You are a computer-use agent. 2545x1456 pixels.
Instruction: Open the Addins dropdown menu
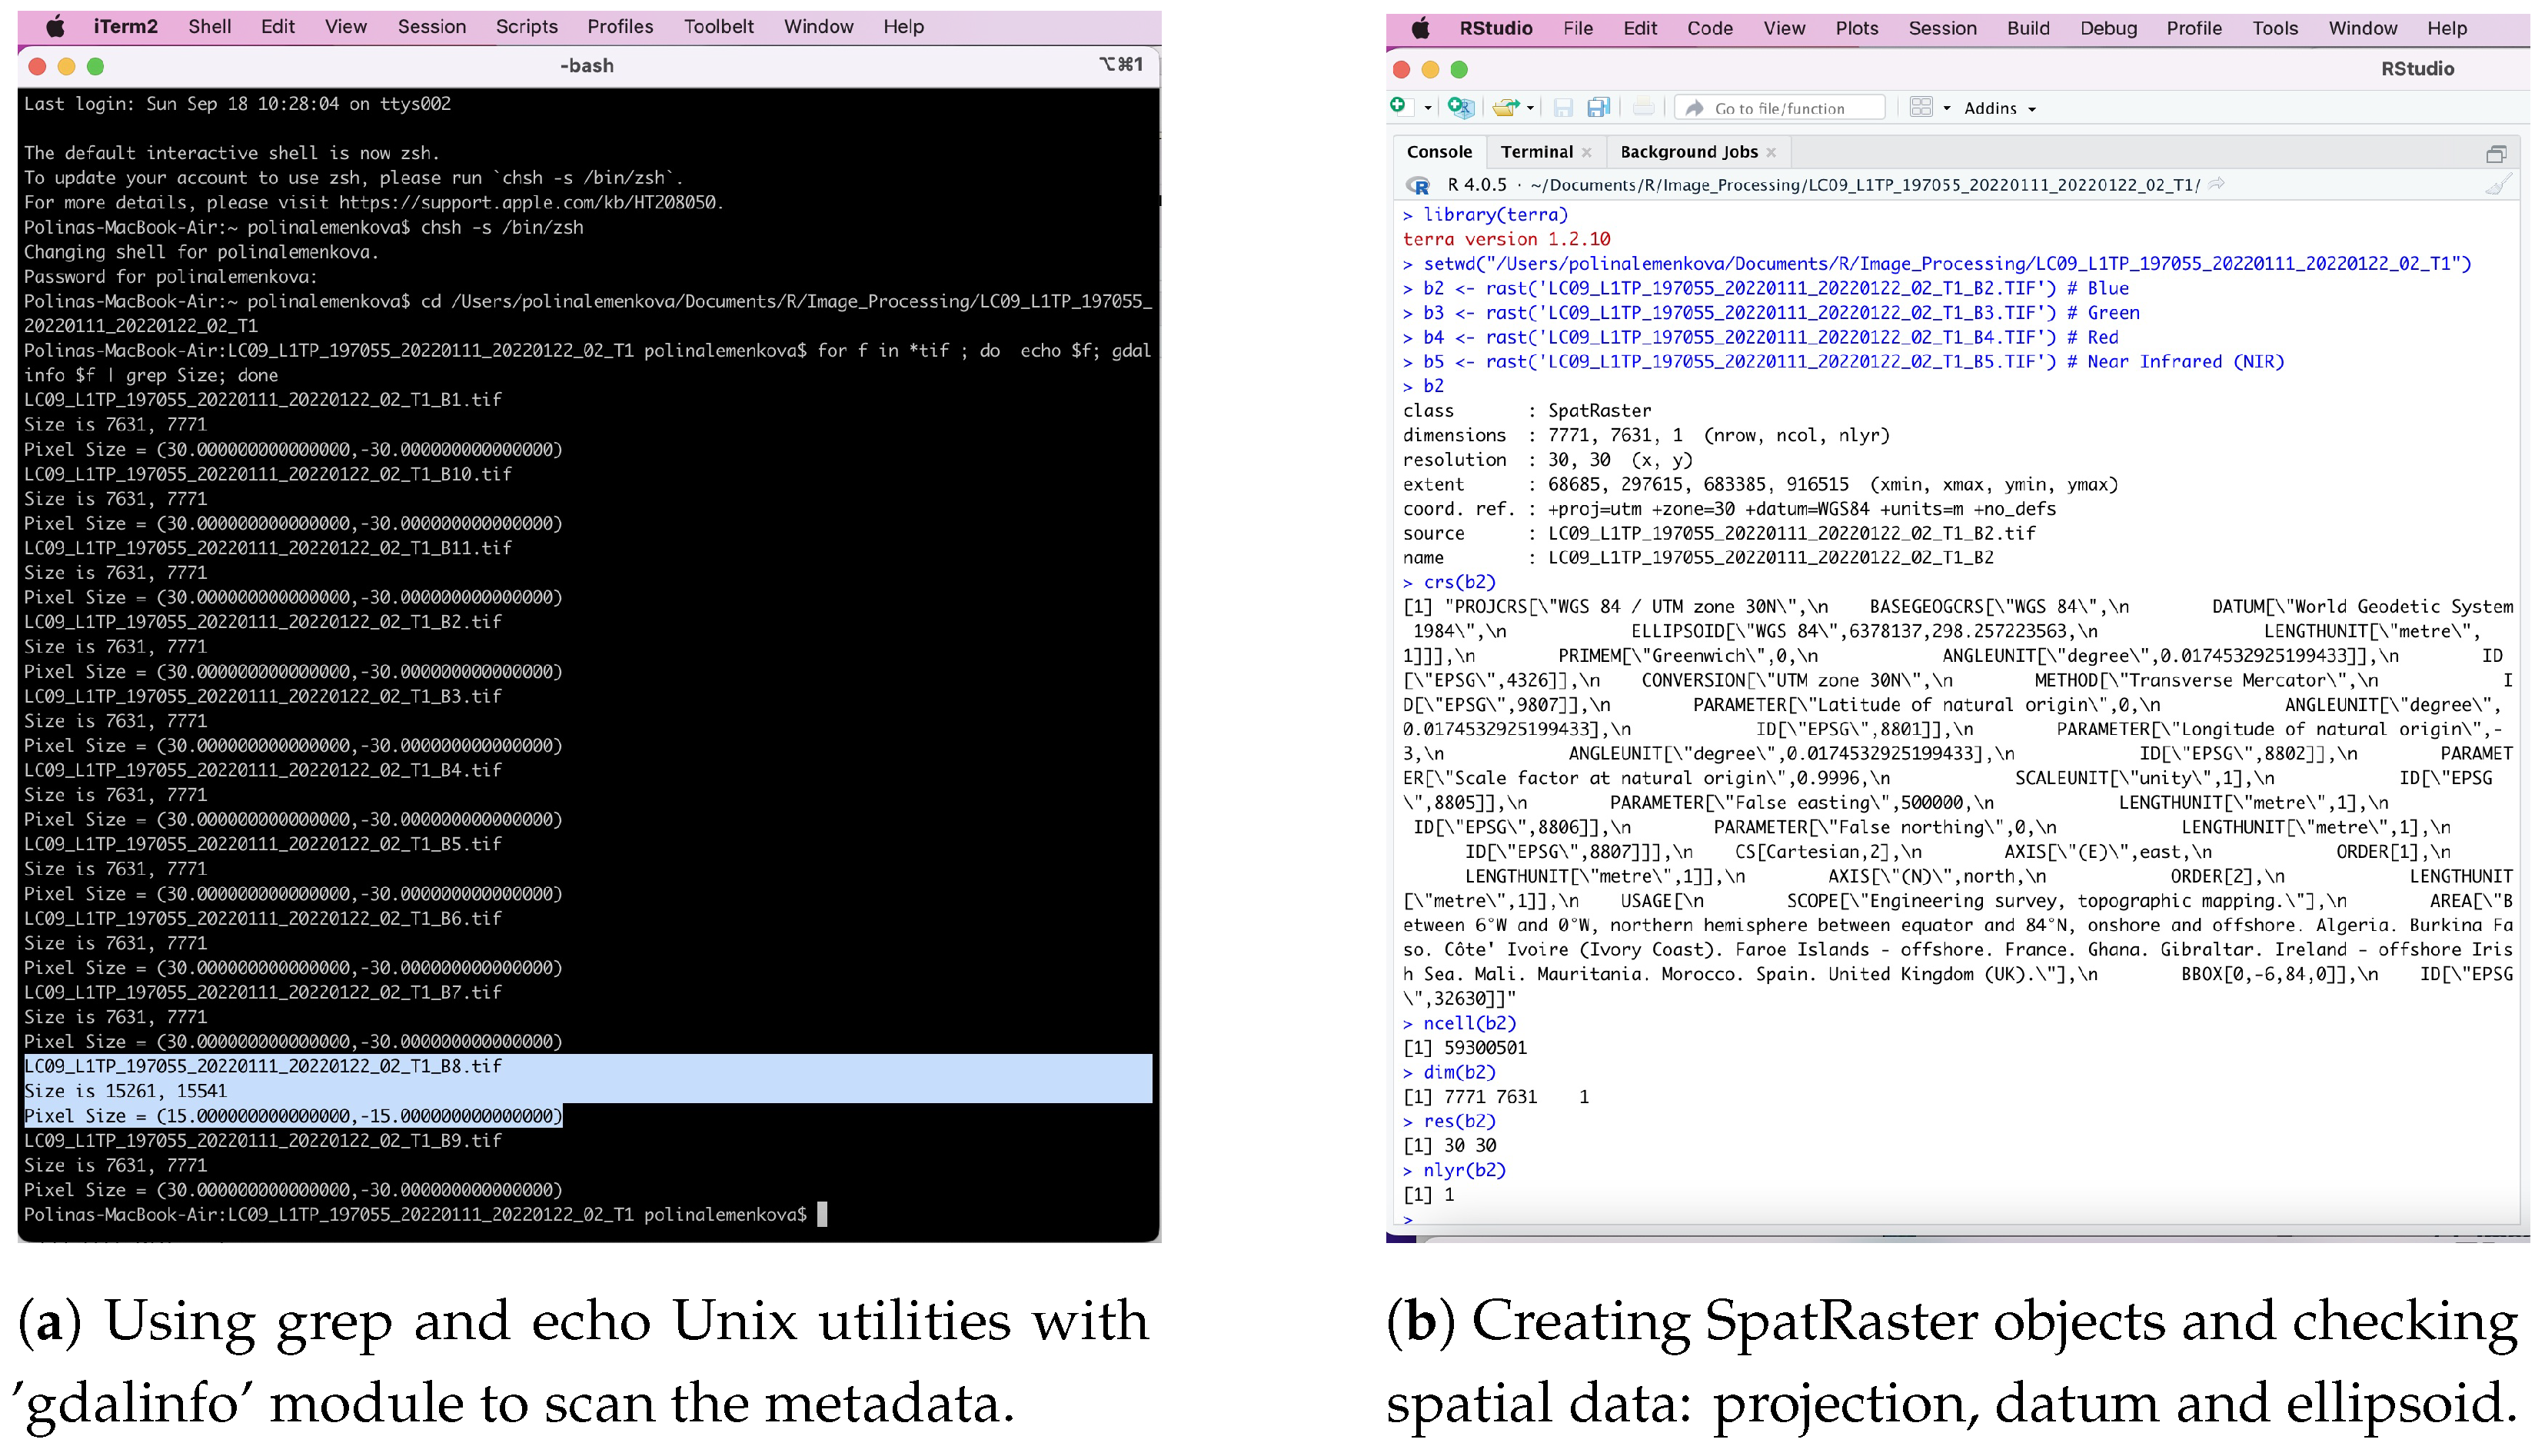[x=2000, y=108]
